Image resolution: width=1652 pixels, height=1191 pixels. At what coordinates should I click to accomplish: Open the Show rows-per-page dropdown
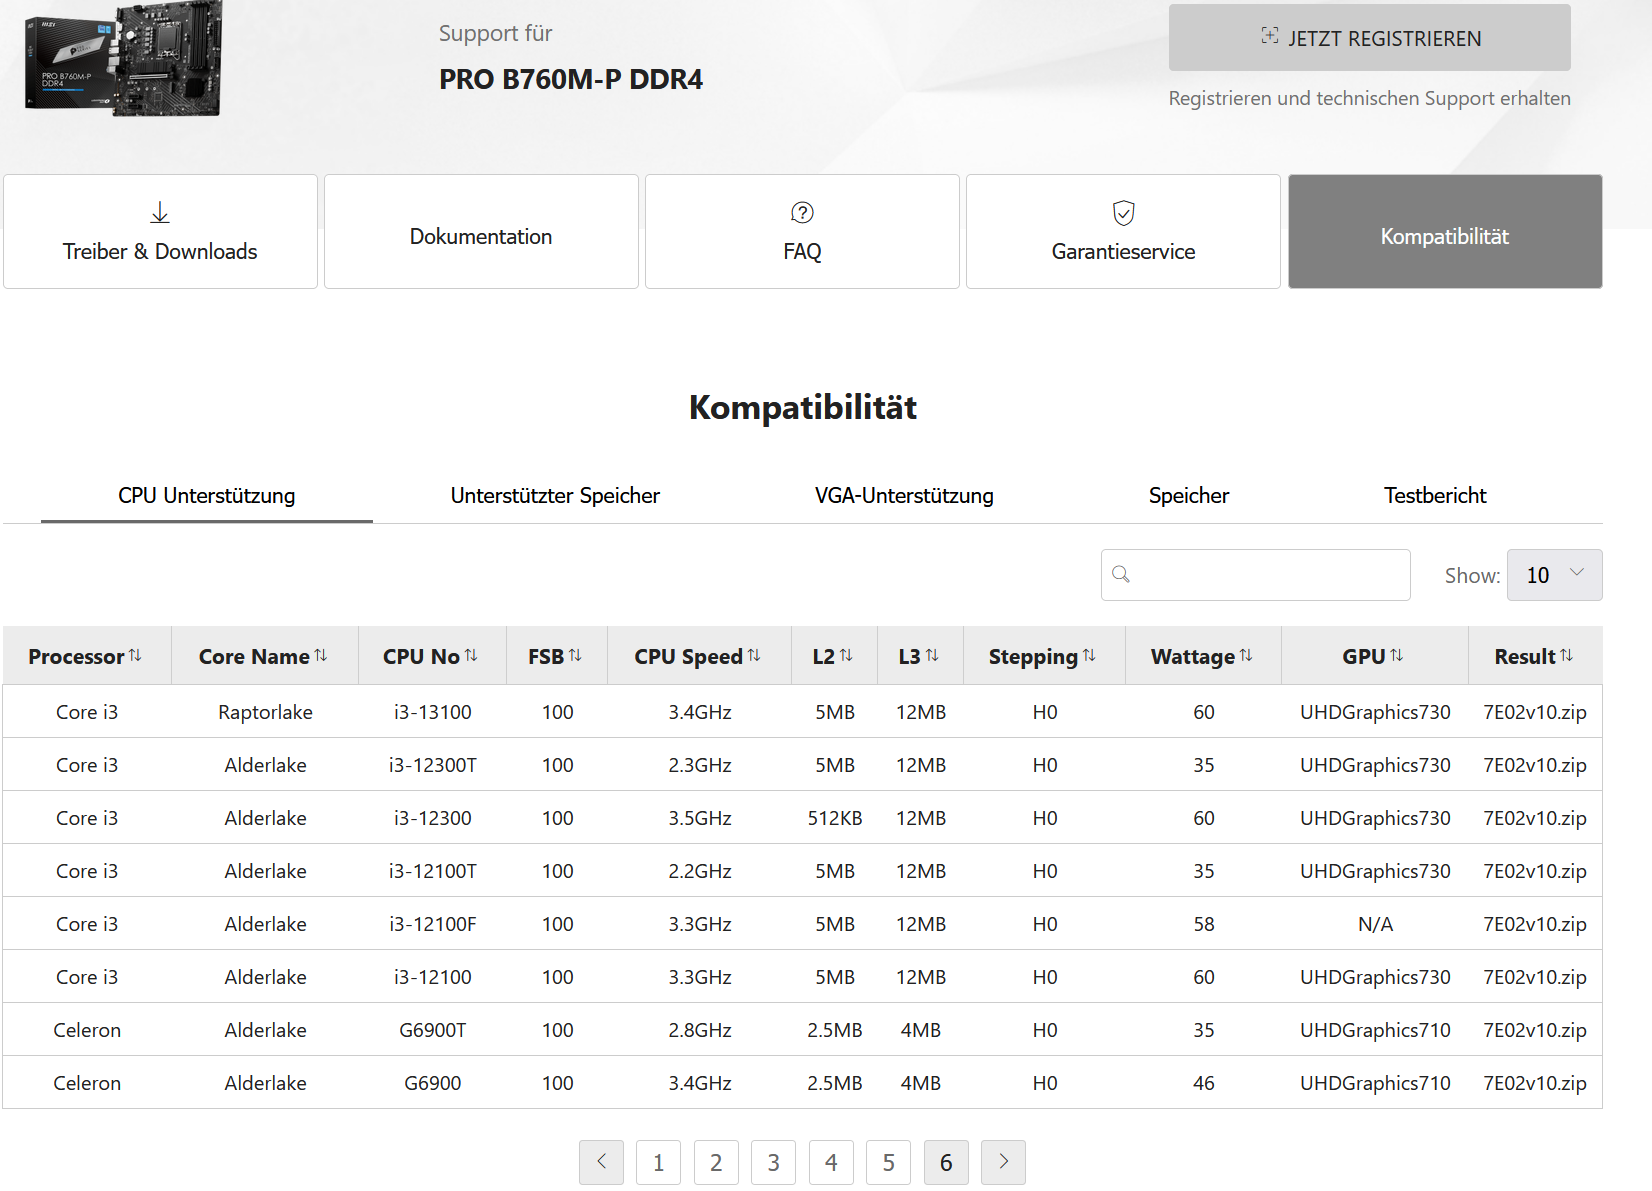click(1555, 575)
